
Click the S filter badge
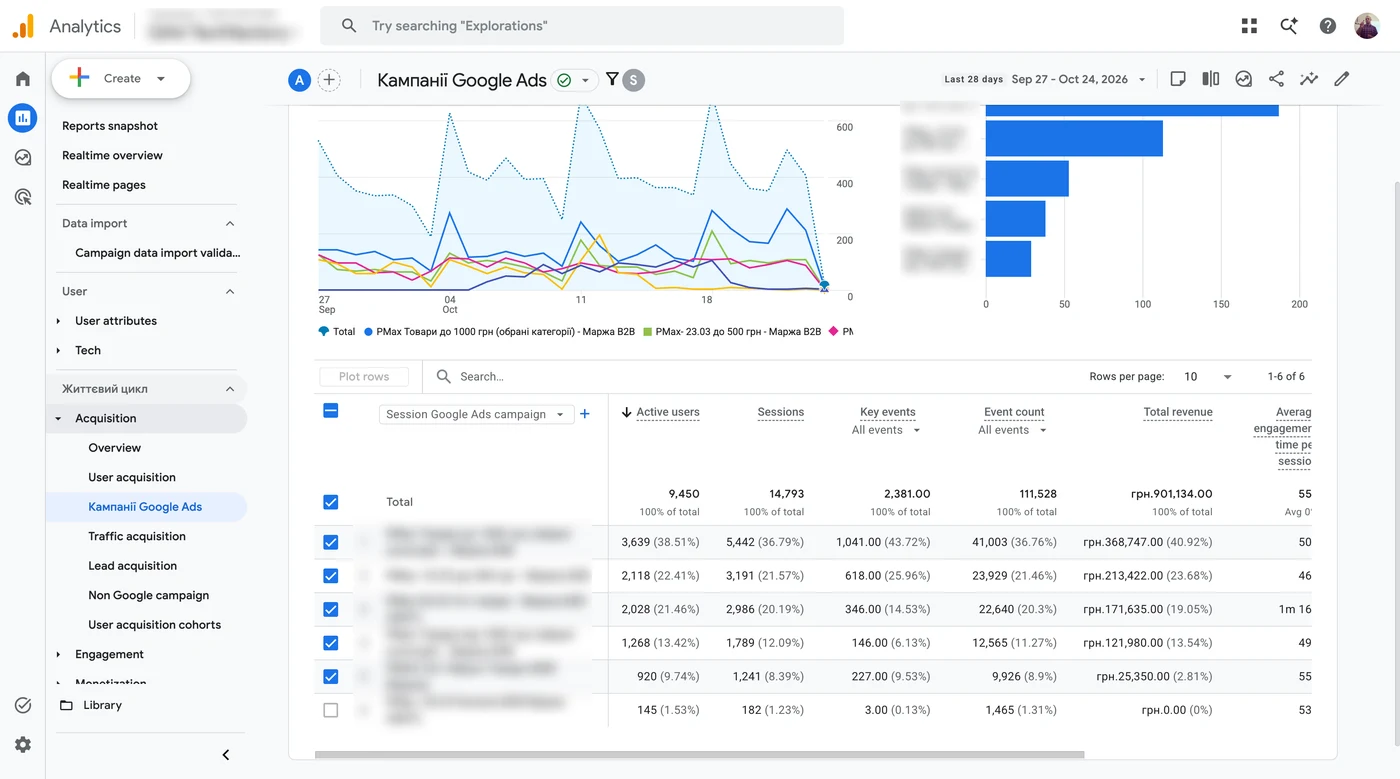pyautogui.click(x=633, y=80)
